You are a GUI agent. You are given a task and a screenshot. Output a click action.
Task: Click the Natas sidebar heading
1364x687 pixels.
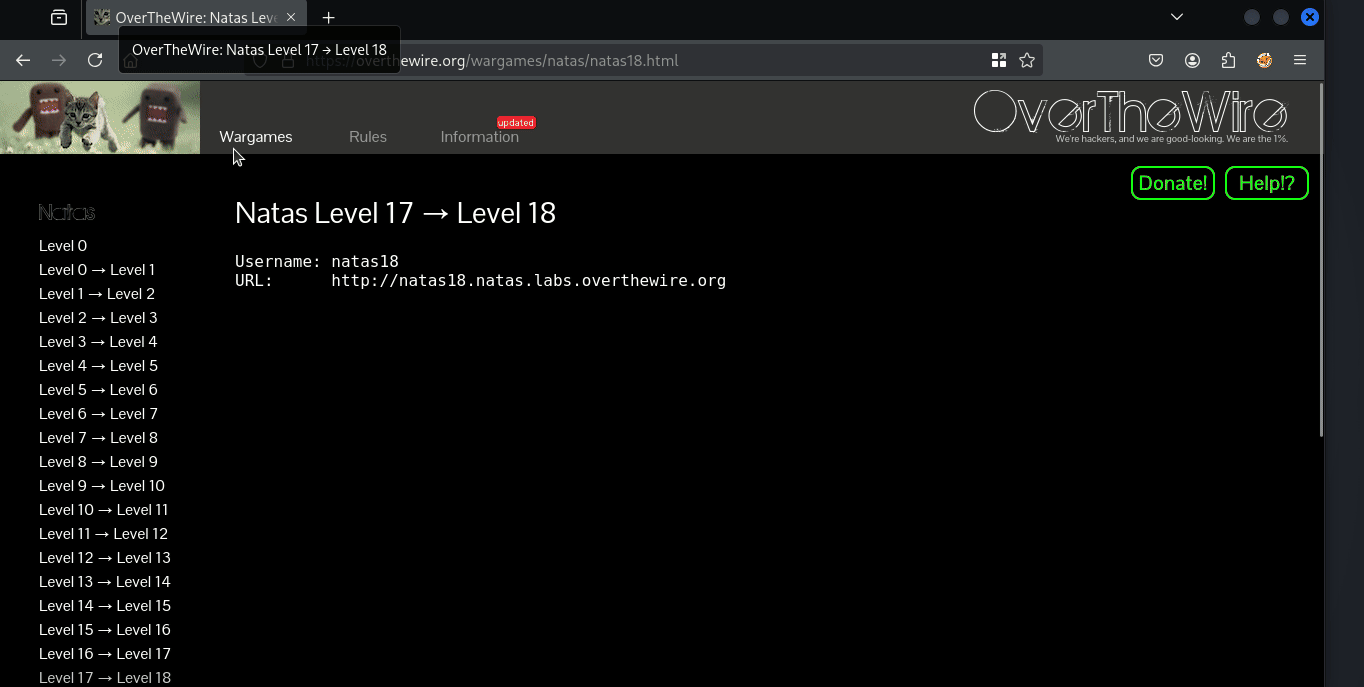click(67, 212)
